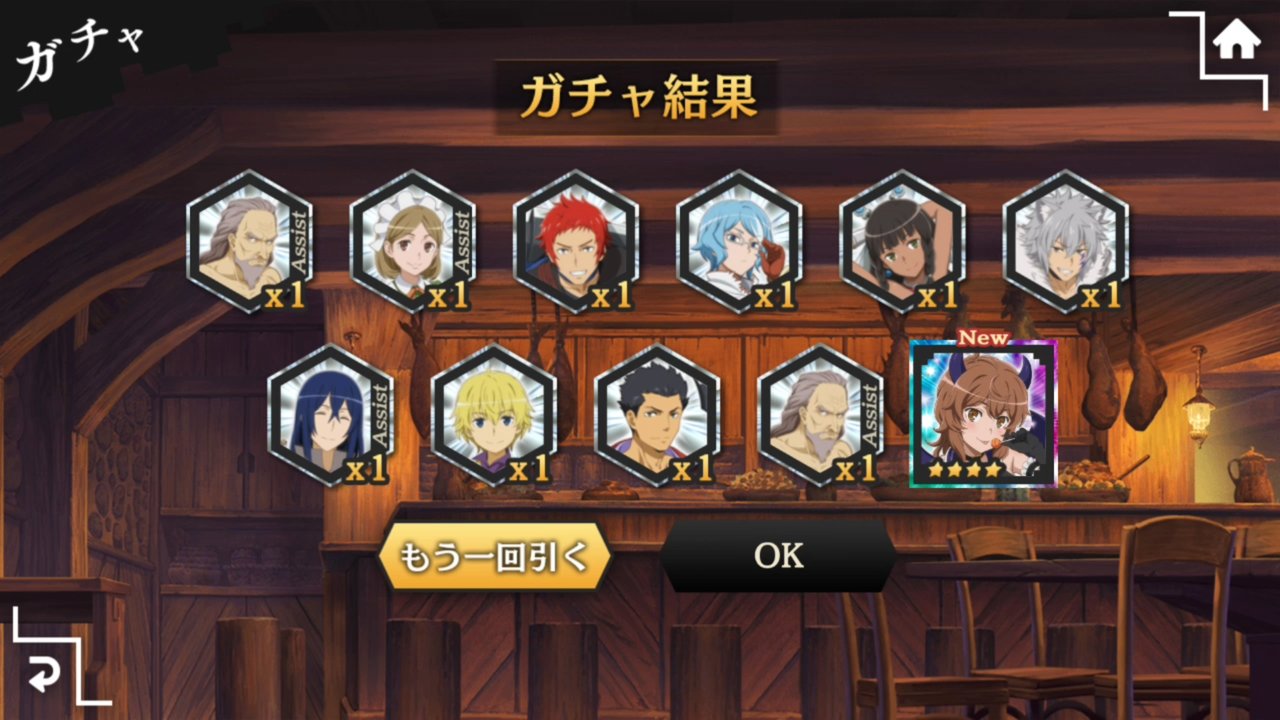Tap the home icon in top corner
Screen dimensions: 1280x720
point(1236,41)
